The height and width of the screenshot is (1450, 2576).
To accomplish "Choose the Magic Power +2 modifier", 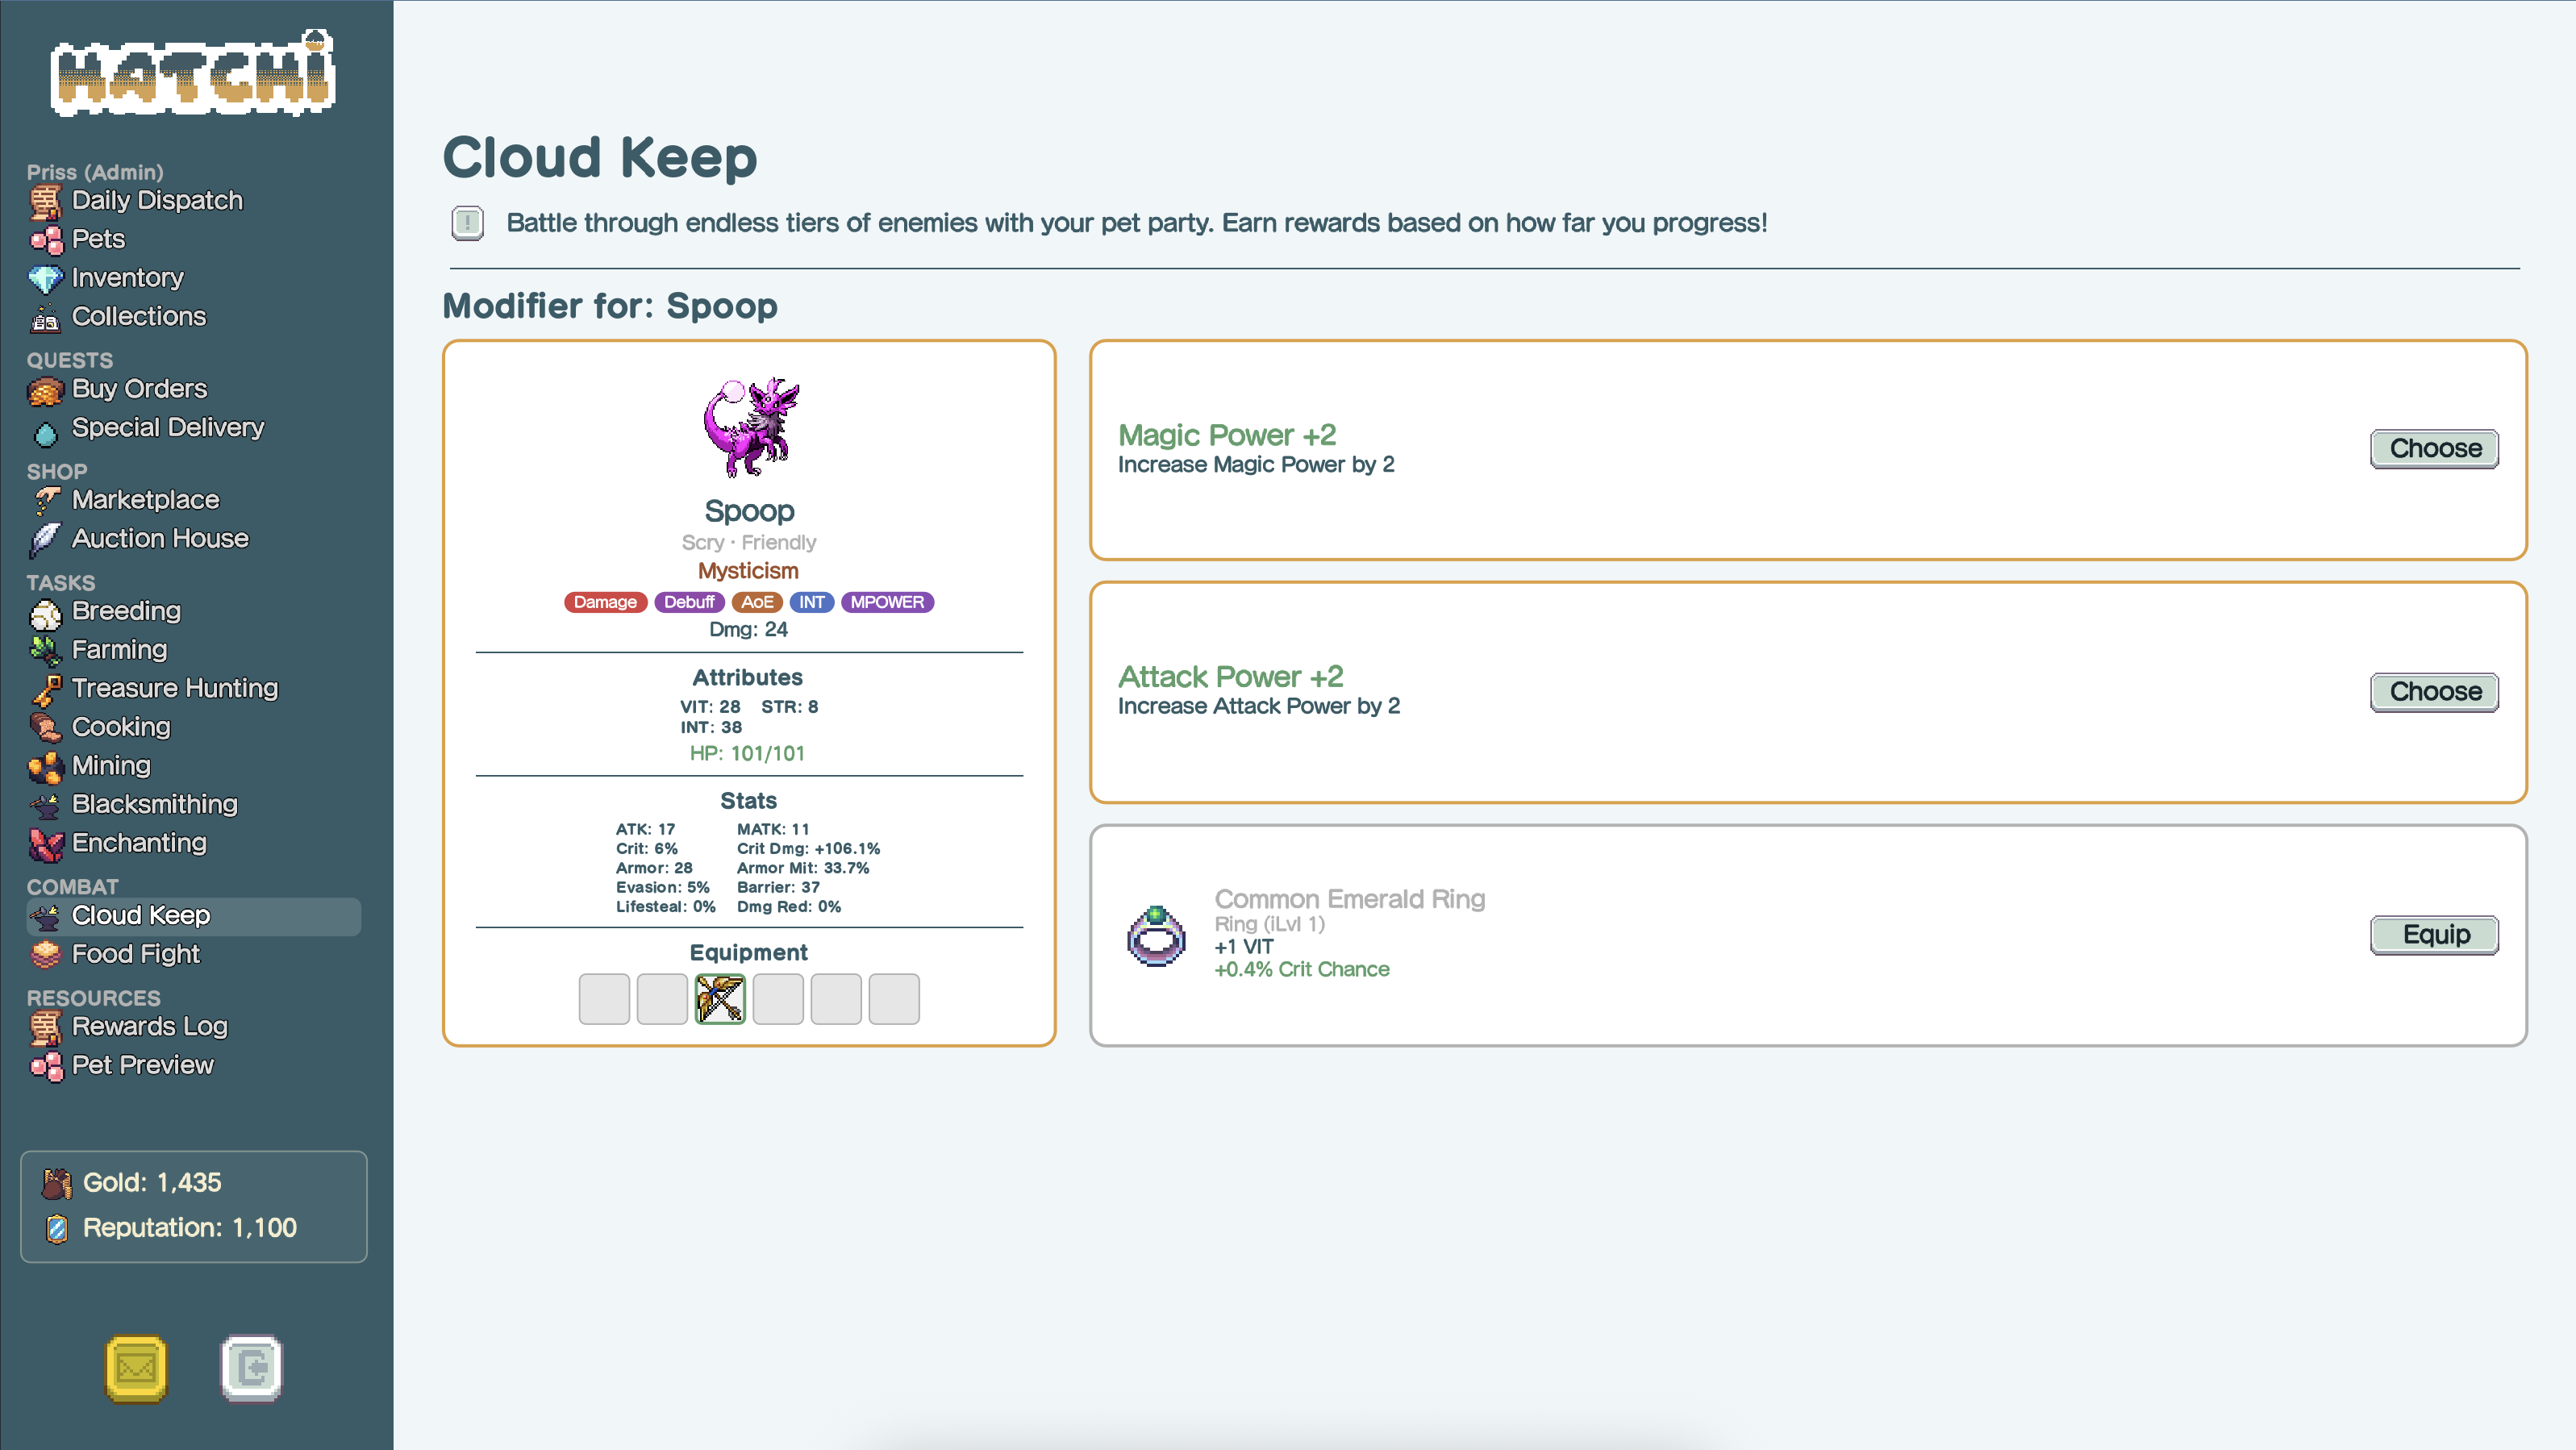I will tap(2434, 448).
